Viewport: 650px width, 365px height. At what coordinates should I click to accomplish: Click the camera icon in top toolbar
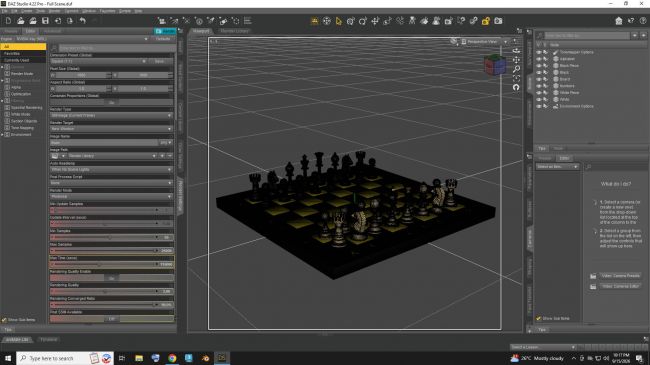(x=498, y=21)
